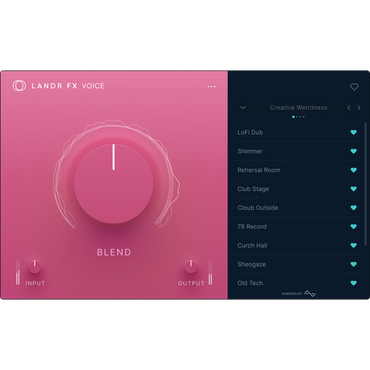The image size is (370, 370).
Task: Click the Input level meter
Action: pyautogui.click(x=18, y=273)
